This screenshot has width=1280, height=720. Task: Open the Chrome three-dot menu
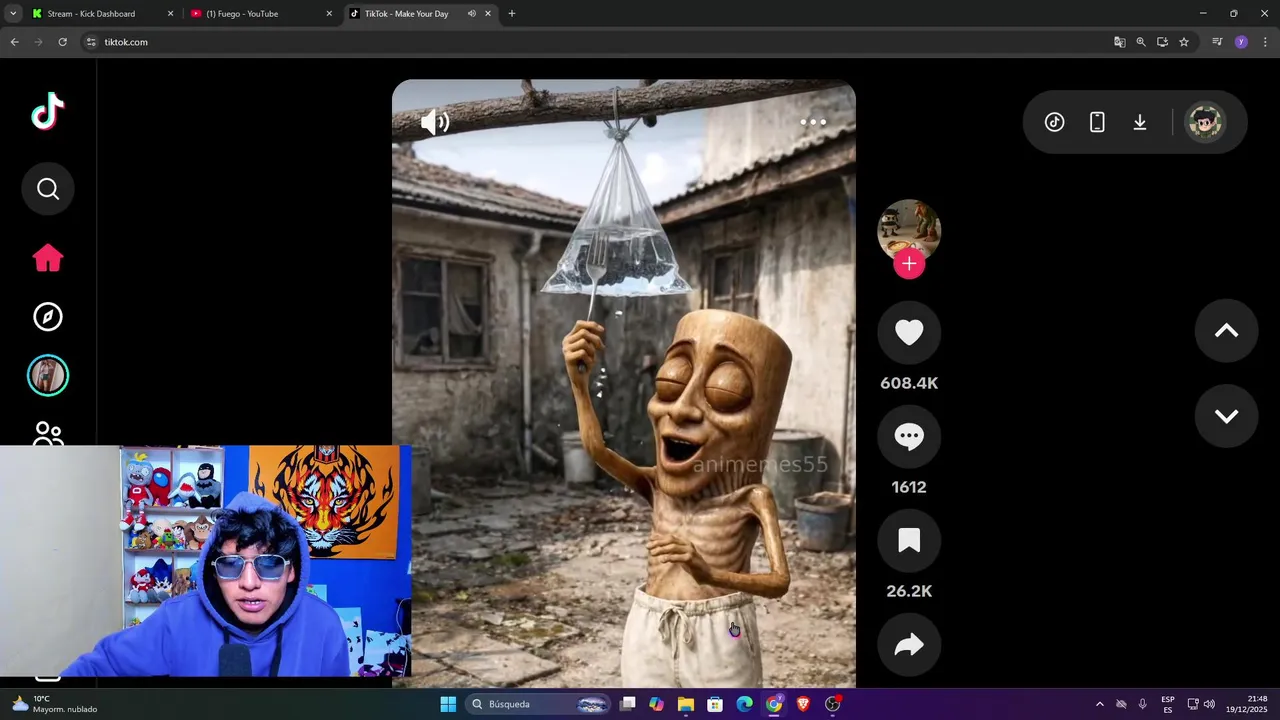1265,42
